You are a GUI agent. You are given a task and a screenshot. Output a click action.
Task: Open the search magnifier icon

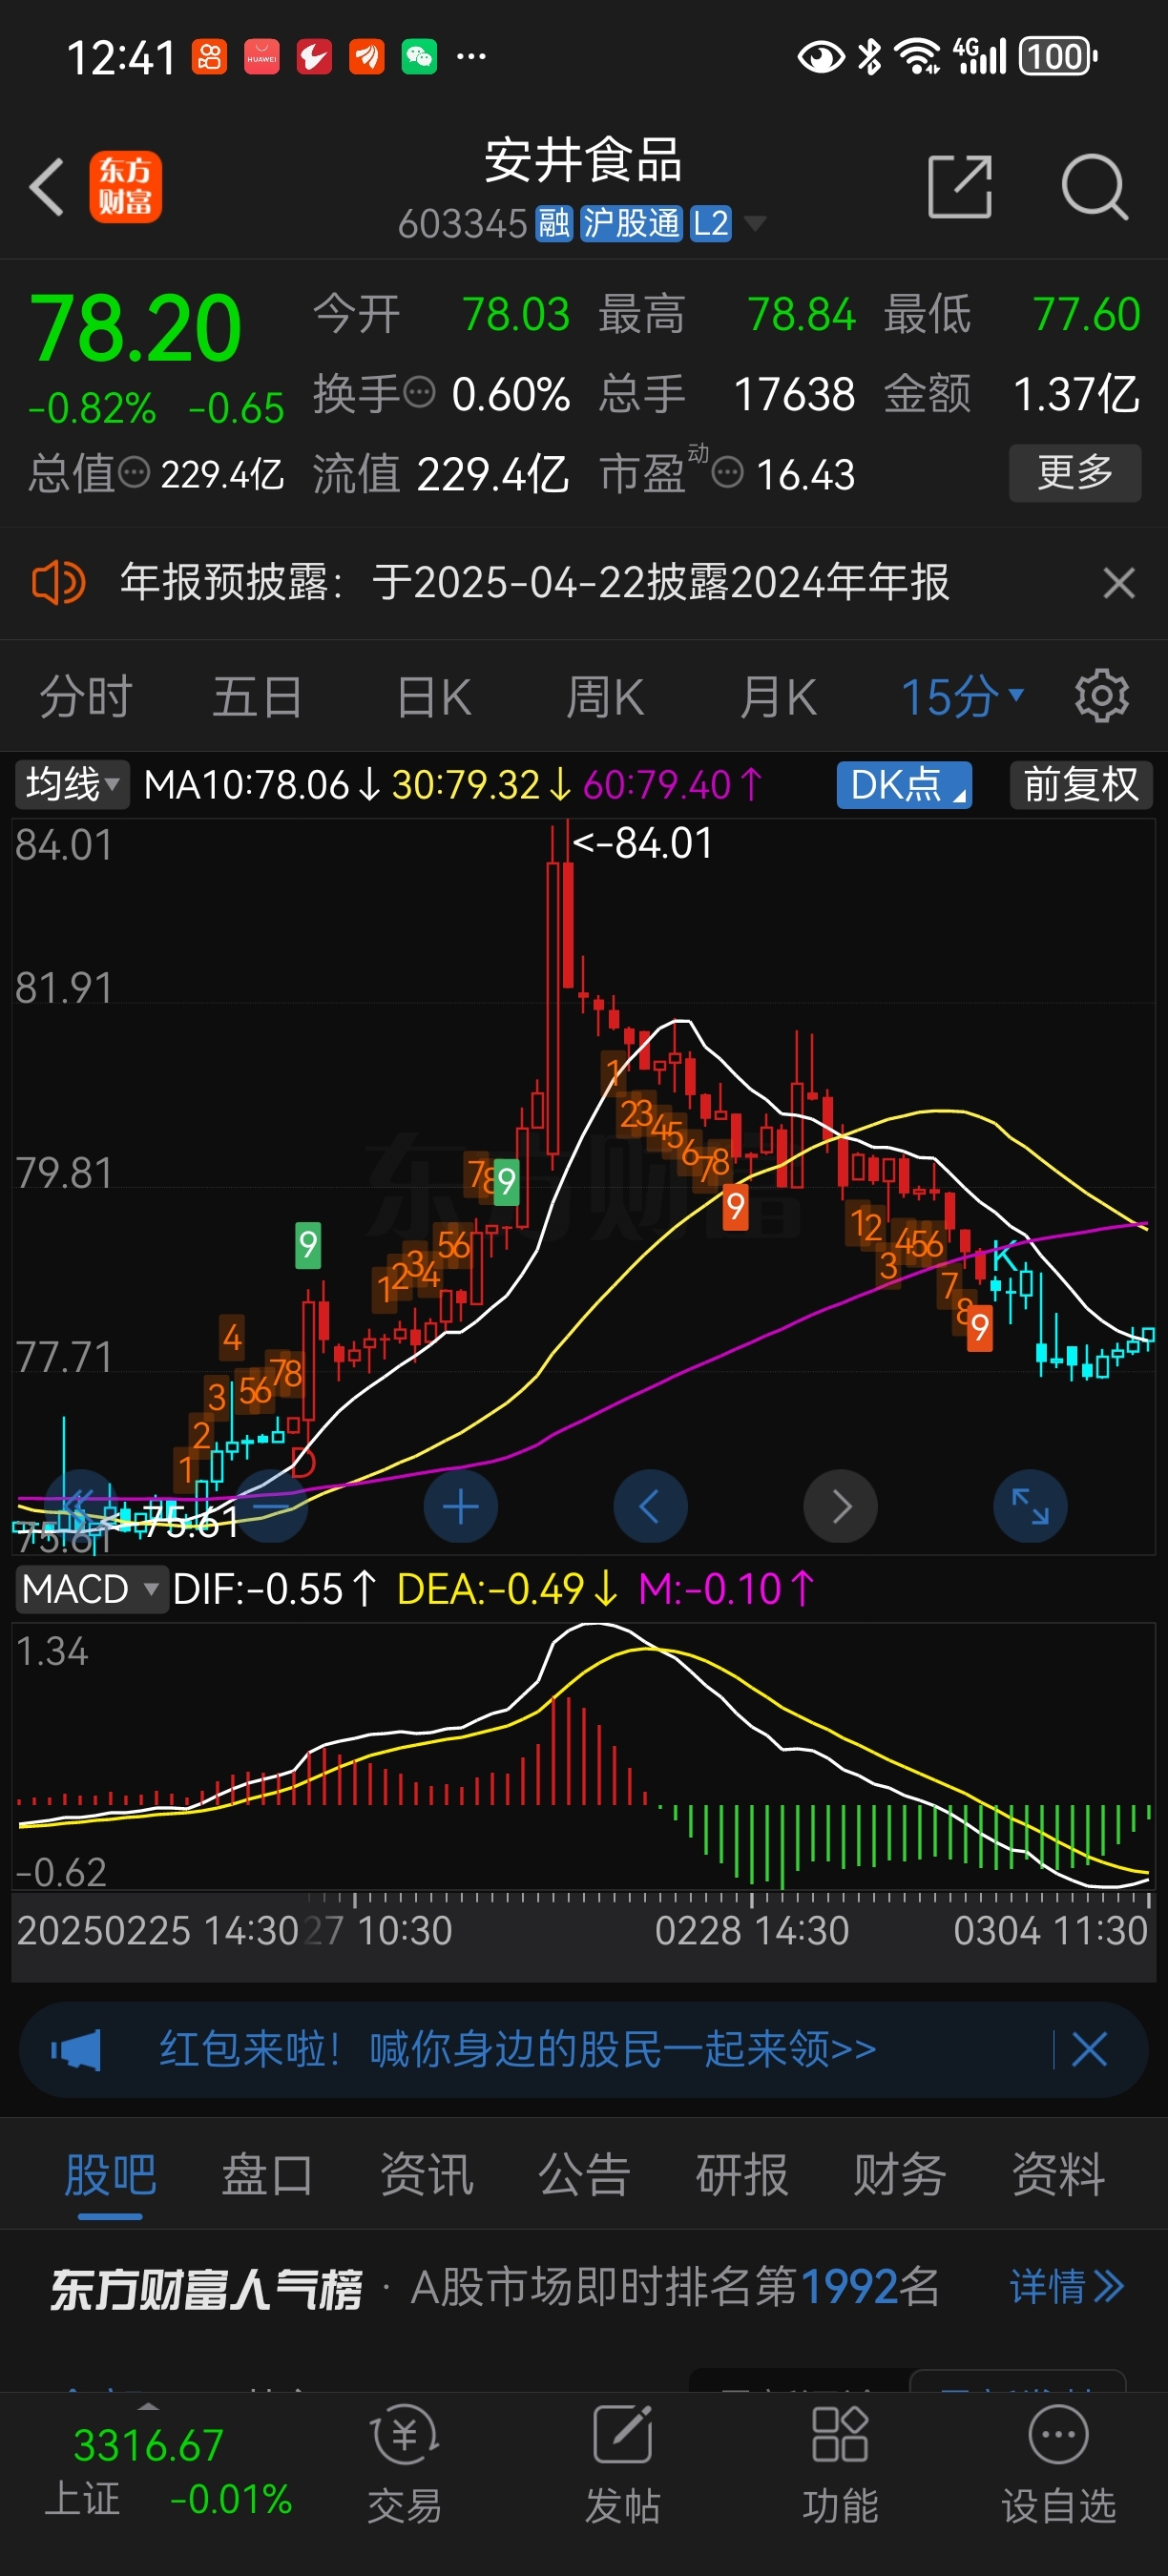(x=1095, y=187)
